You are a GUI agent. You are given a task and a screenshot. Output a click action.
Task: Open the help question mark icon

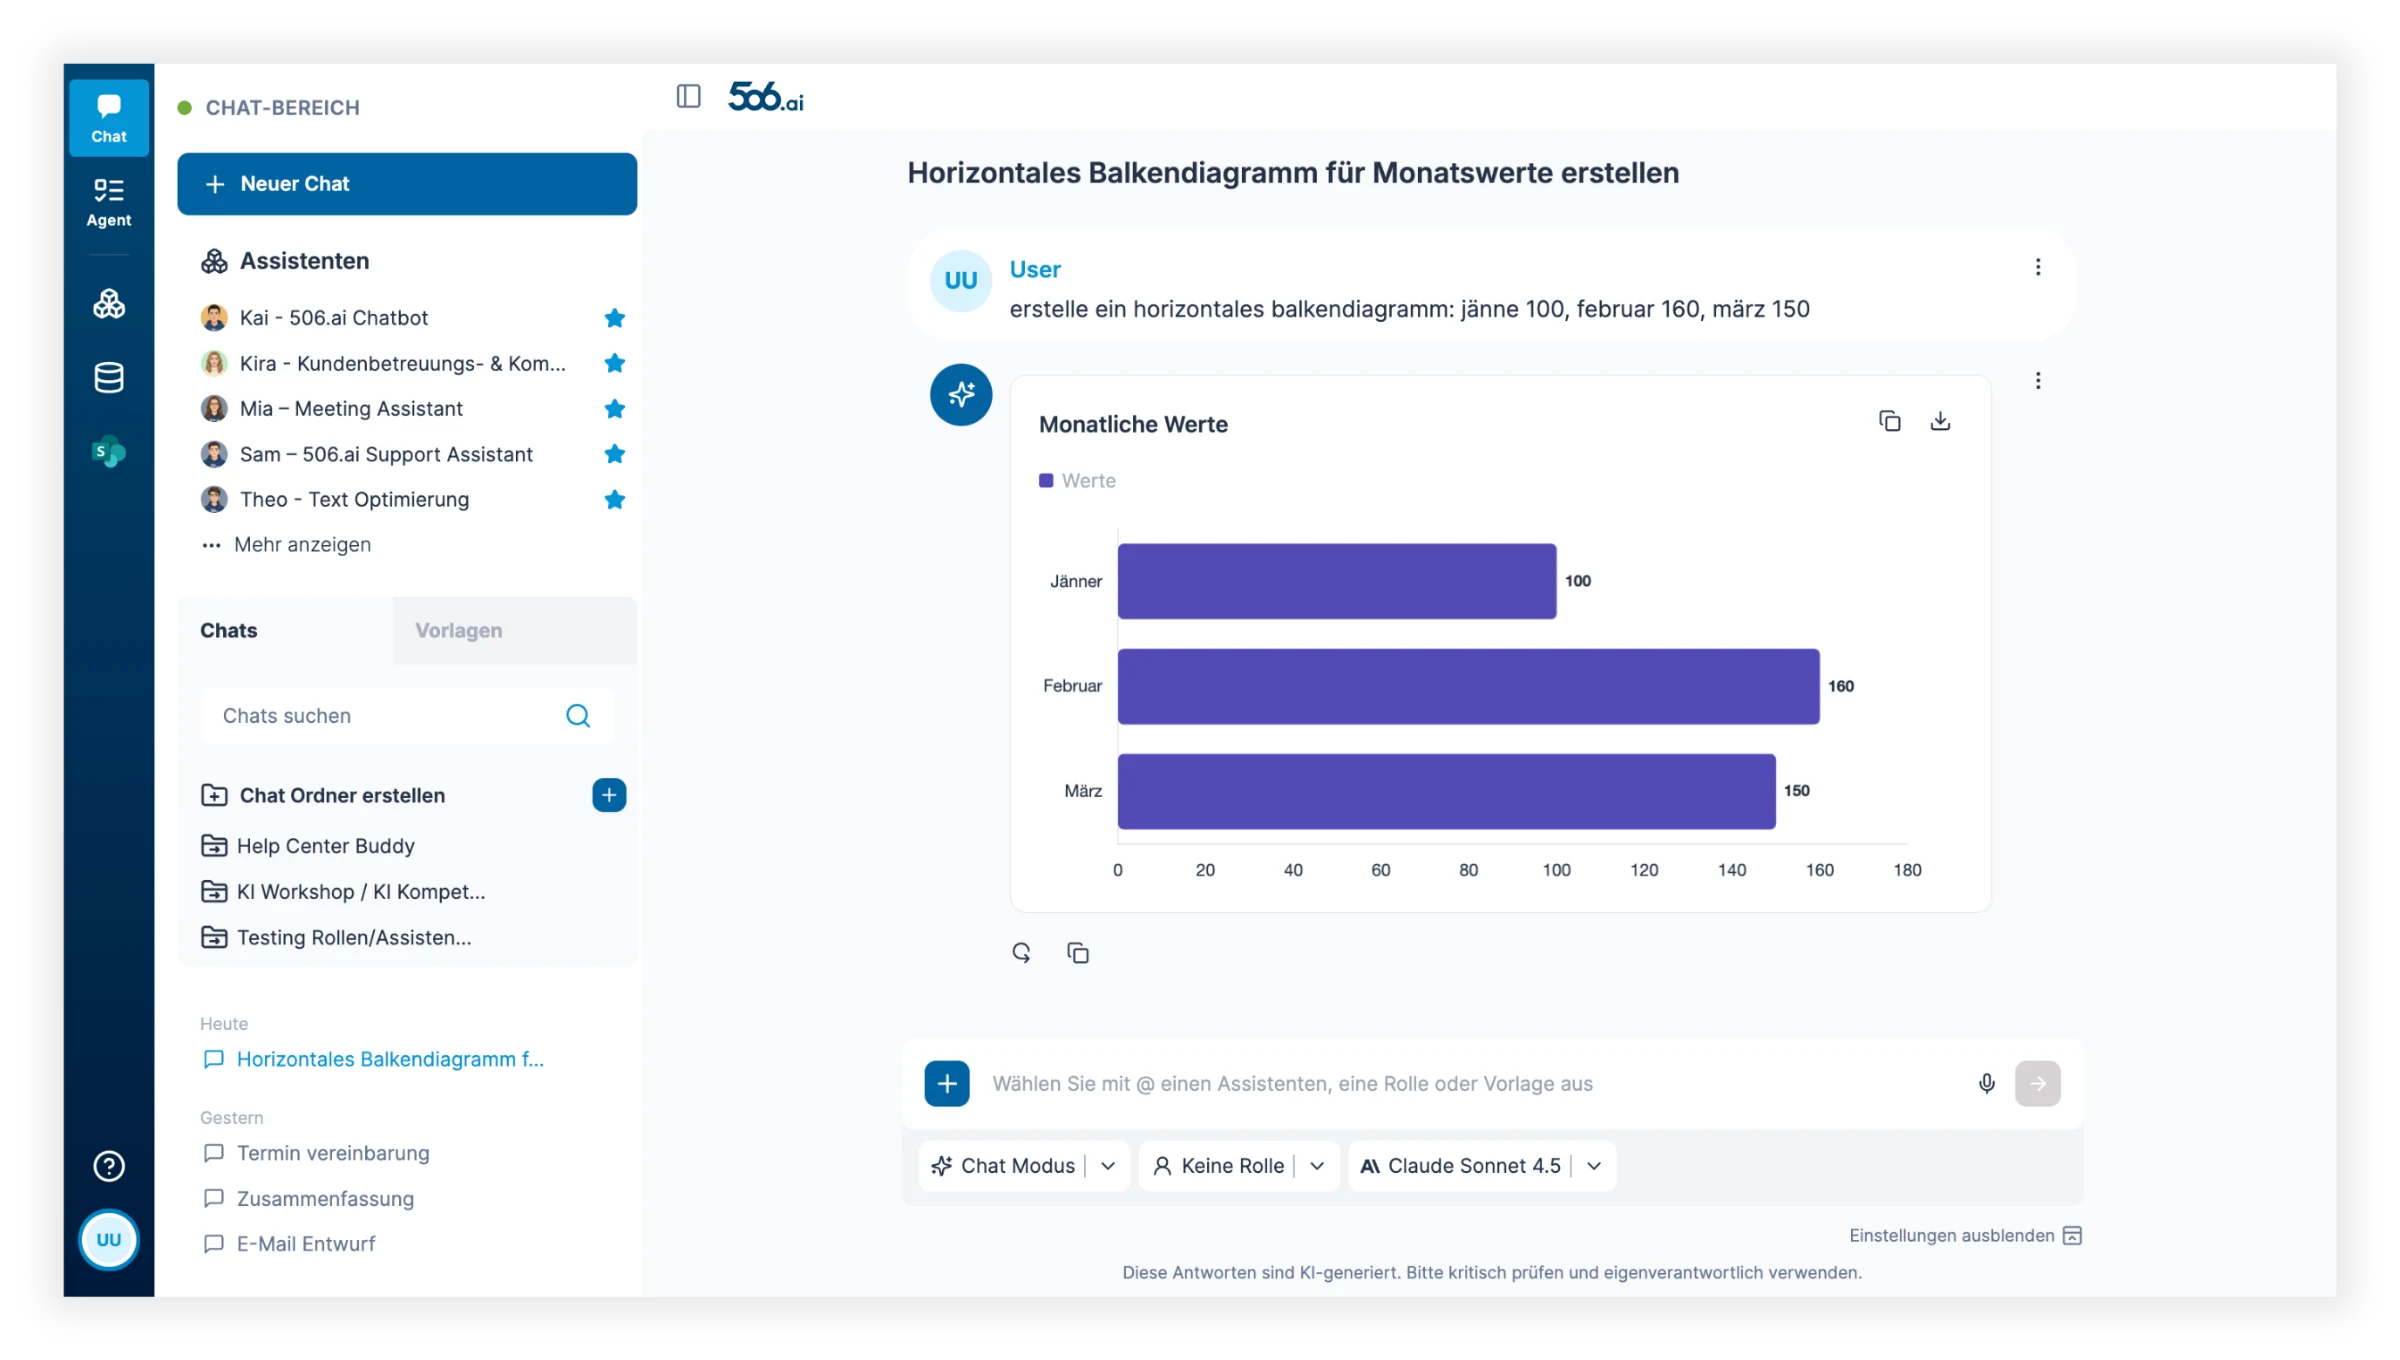109,1166
